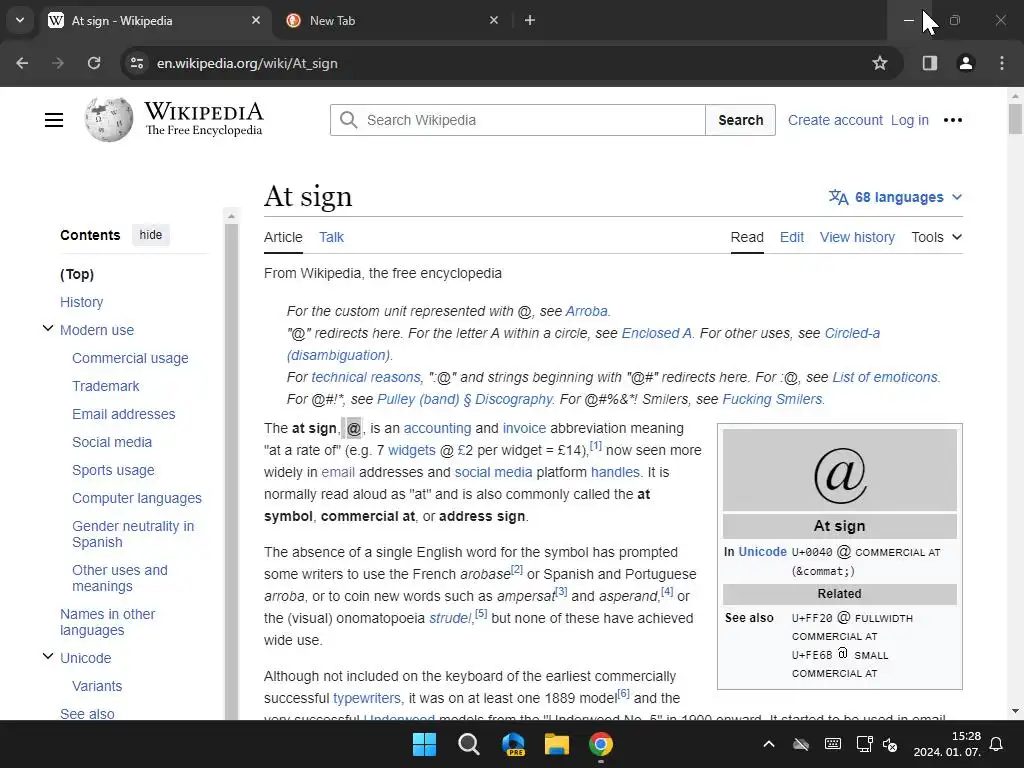Click Create account link
This screenshot has width=1024, height=768.
point(835,120)
